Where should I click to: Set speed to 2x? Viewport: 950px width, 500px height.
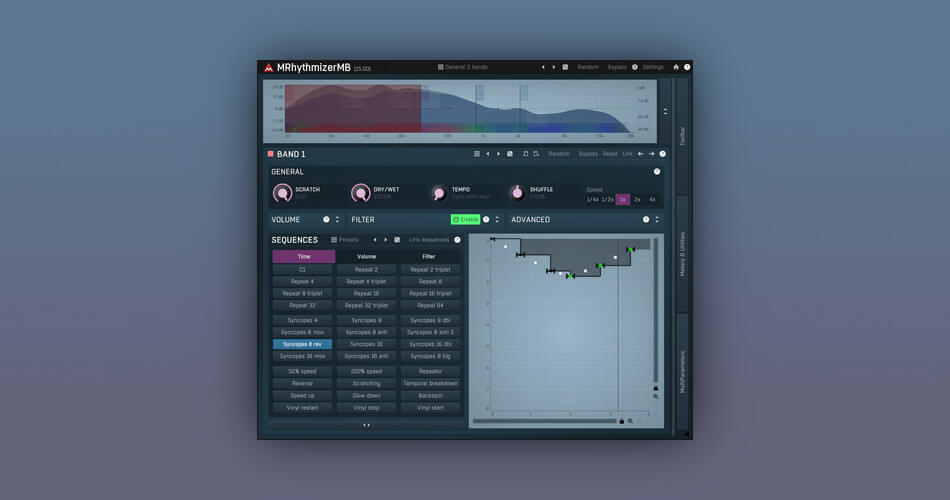pyautogui.click(x=637, y=199)
